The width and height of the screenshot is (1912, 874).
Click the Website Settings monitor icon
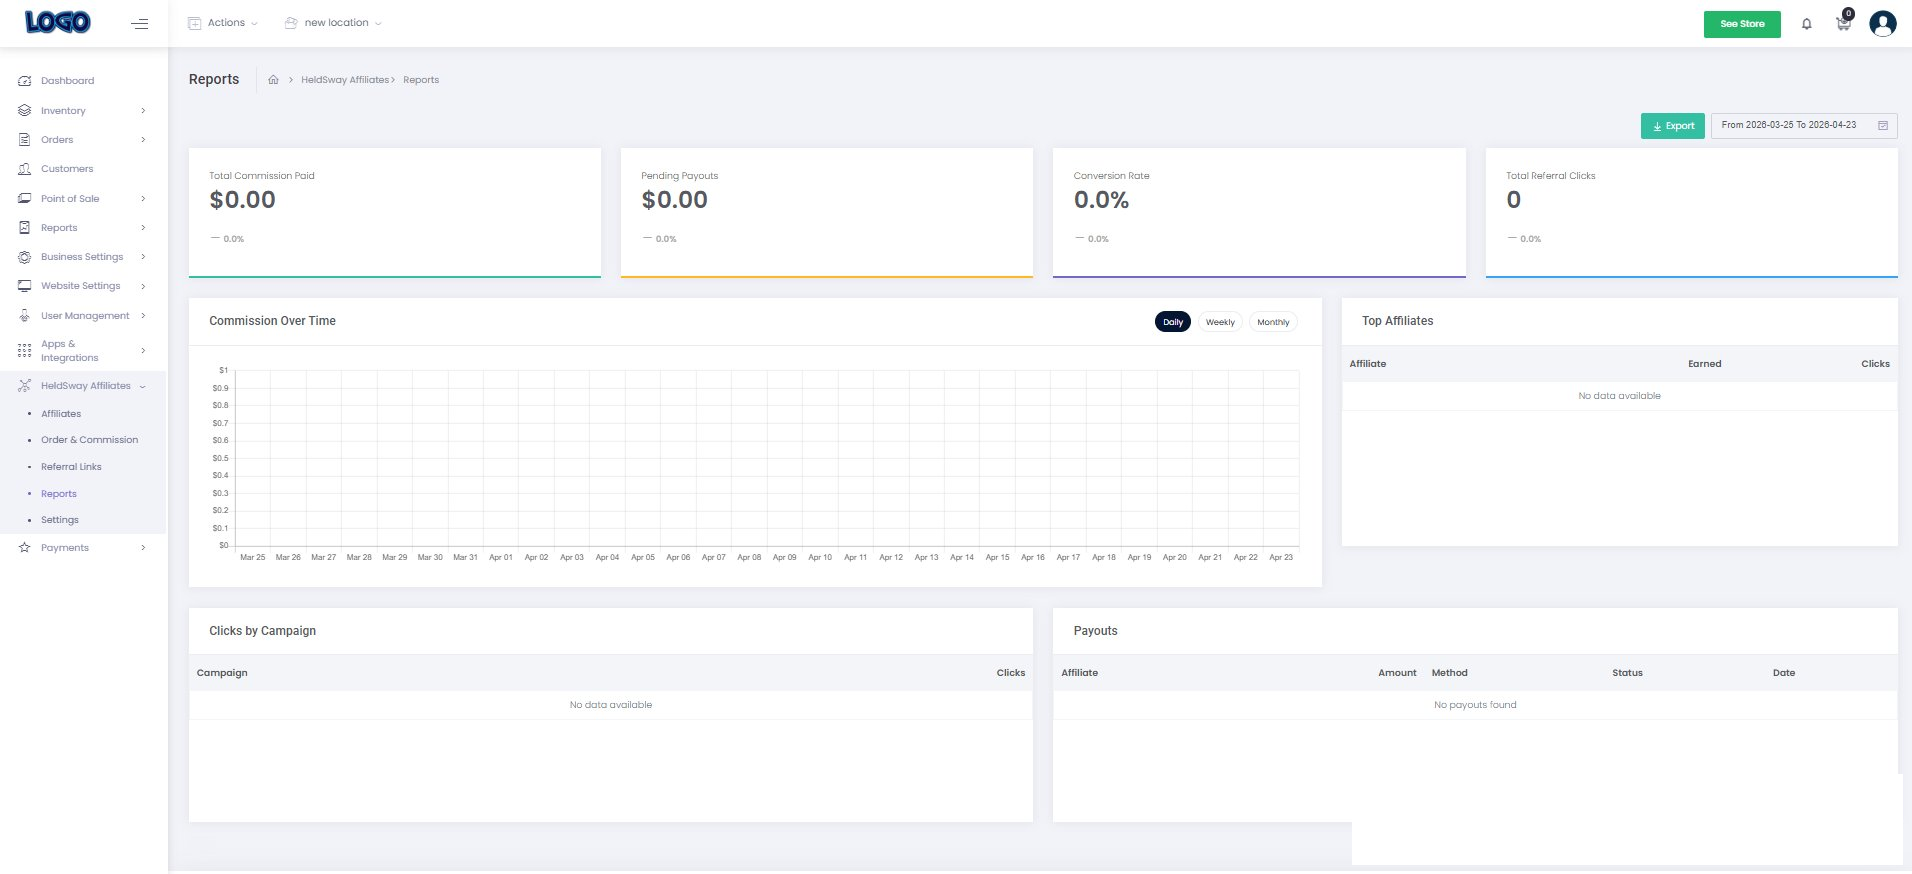pyautogui.click(x=24, y=286)
